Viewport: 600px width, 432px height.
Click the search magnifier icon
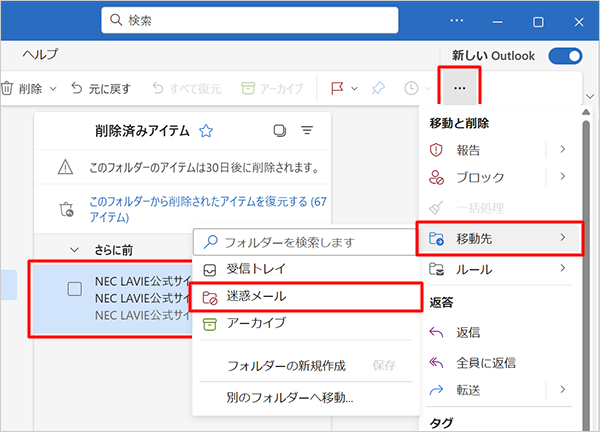116,20
